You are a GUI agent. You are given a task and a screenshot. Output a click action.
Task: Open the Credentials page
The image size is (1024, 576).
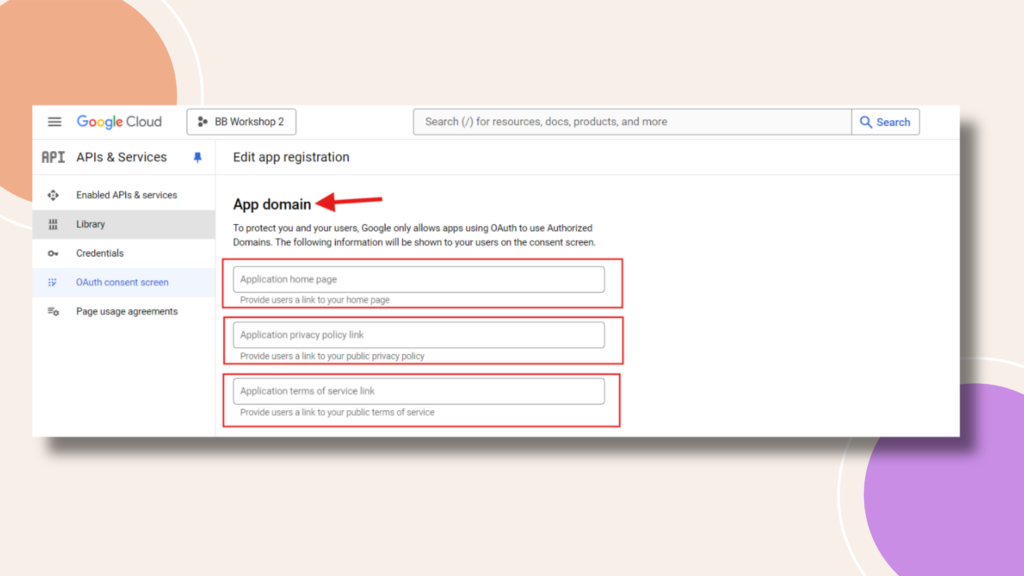[99, 253]
